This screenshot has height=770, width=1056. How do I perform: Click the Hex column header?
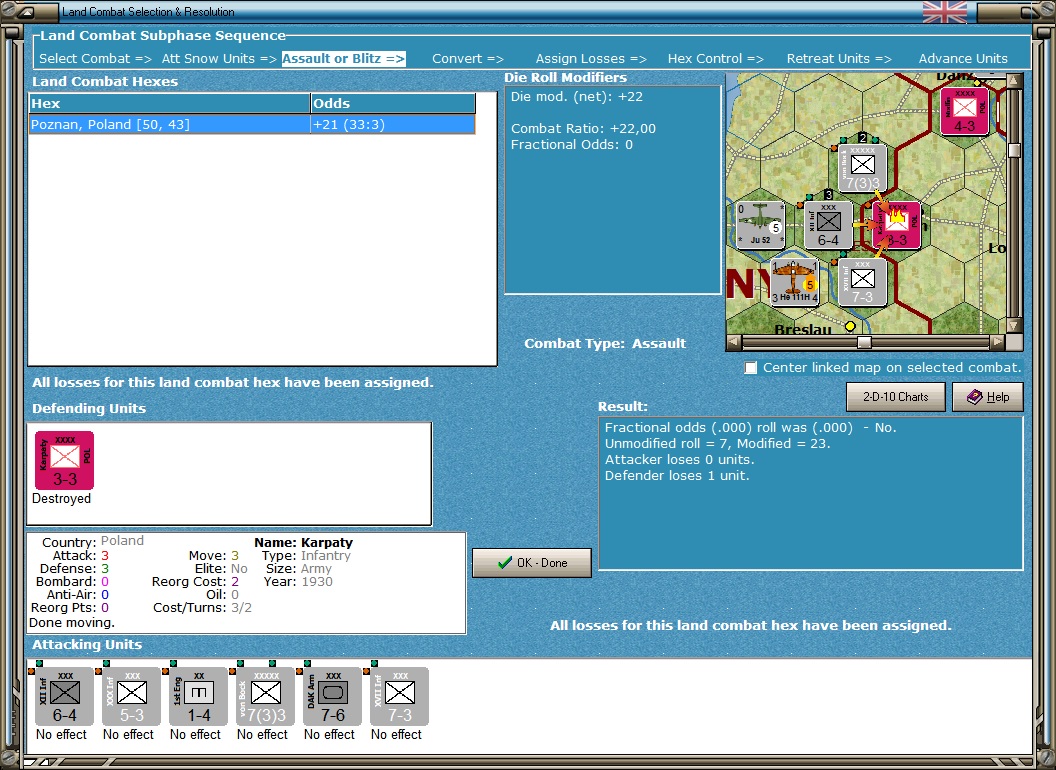(x=169, y=103)
